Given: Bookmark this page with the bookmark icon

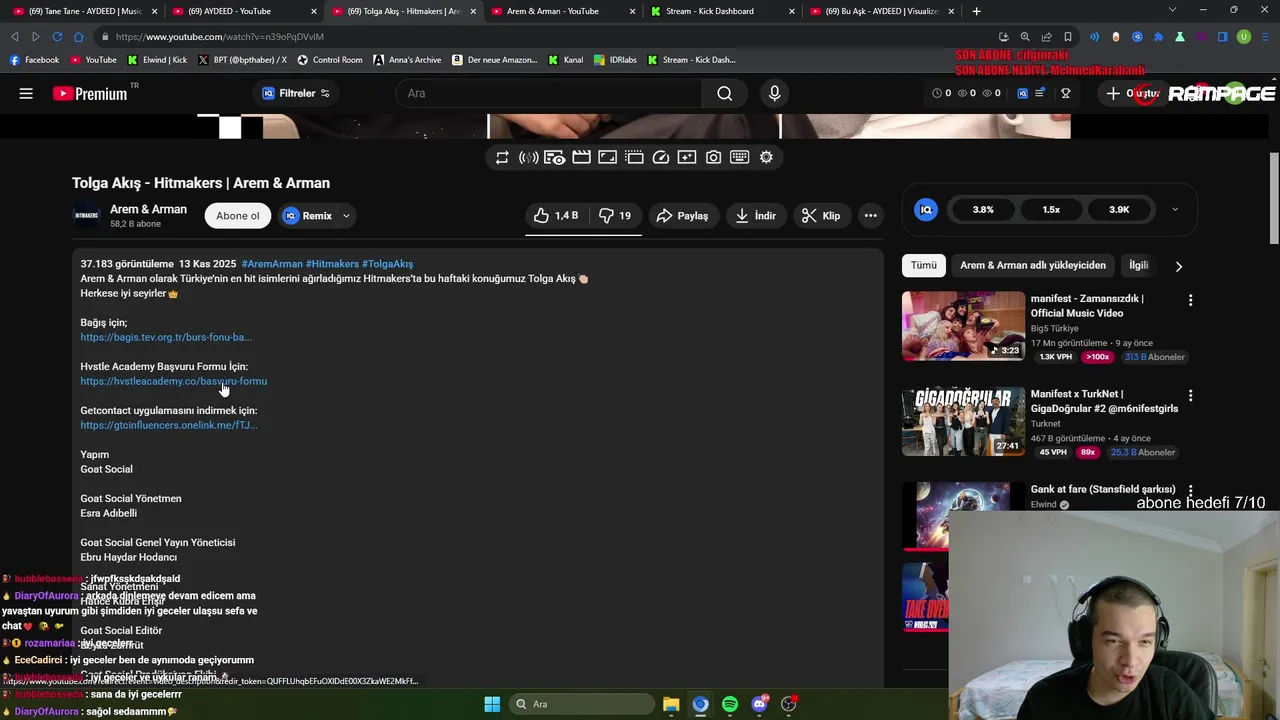Looking at the screenshot, I should click(1067, 37).
